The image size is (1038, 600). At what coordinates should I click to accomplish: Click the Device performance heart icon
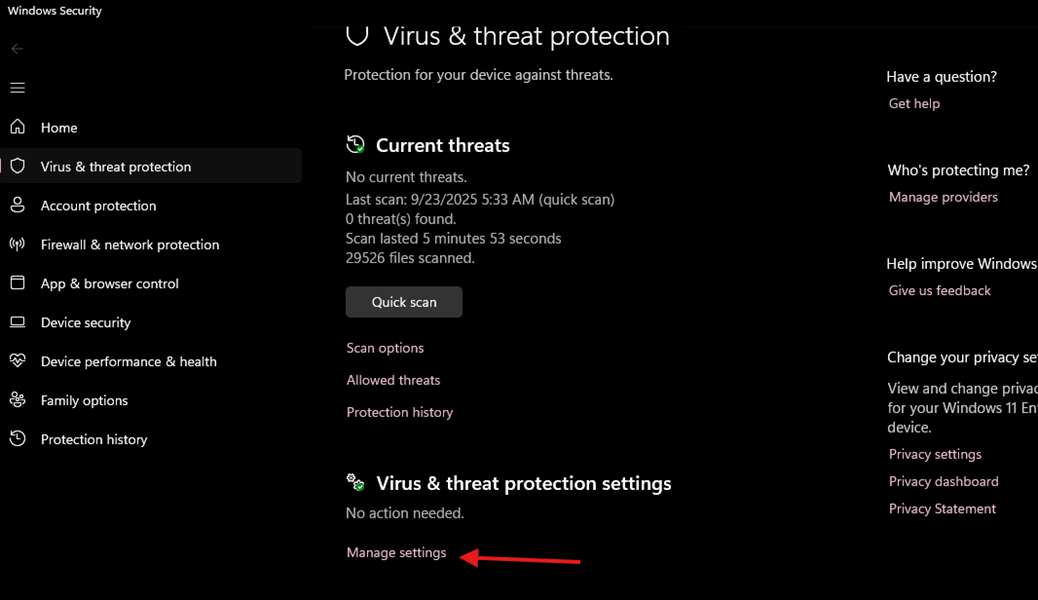[x=17, y=361]
